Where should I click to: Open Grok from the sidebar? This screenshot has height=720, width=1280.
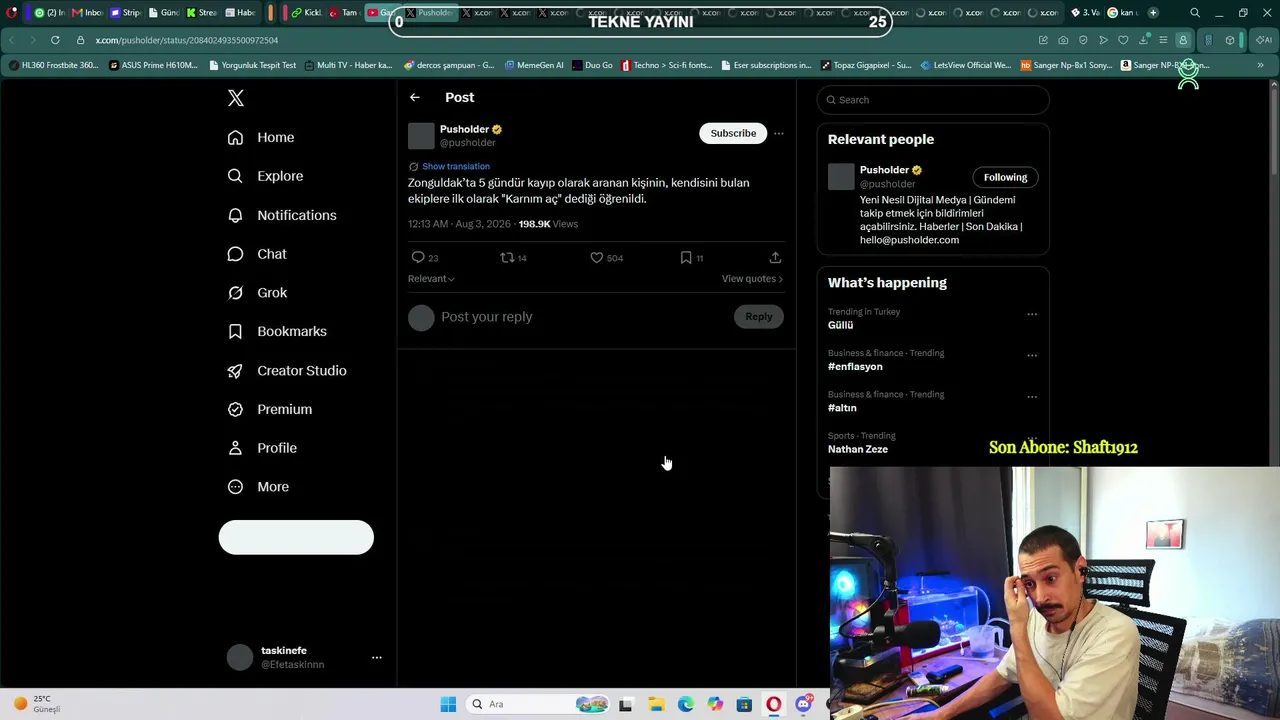coord(257,293)
